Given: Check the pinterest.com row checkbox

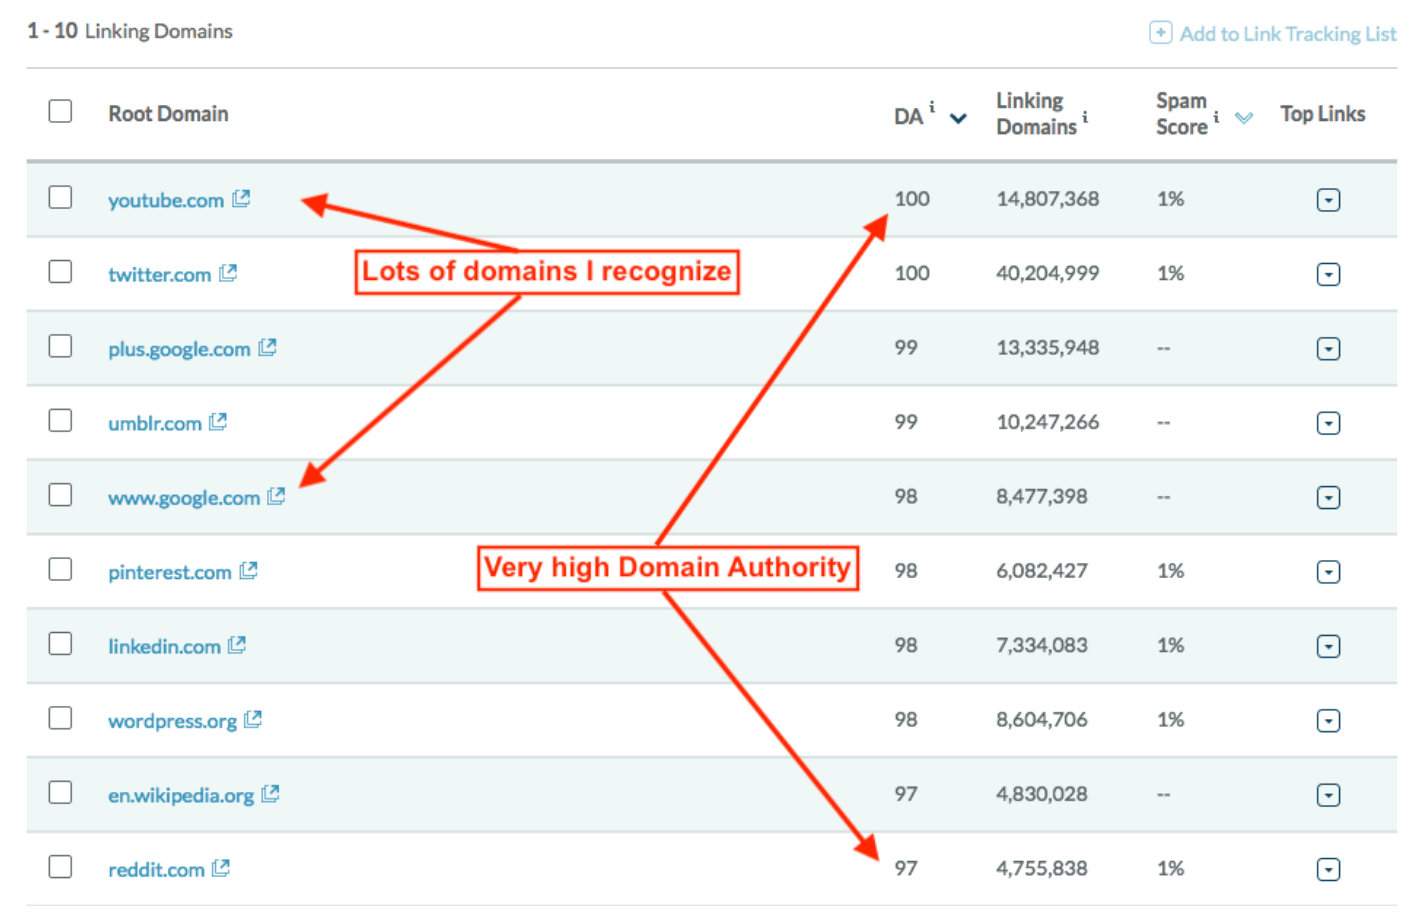Looking at the screenshot, I should (60, 569).
